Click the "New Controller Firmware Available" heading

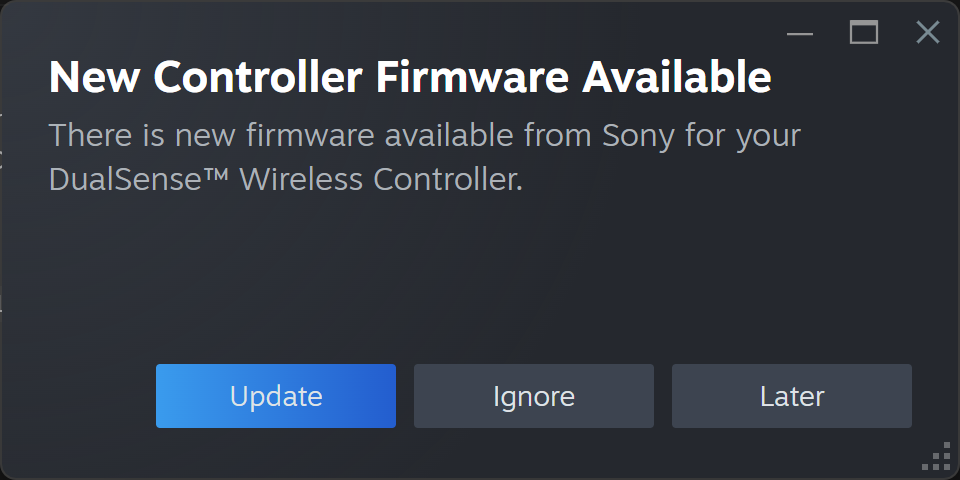[x=410, y=77]
